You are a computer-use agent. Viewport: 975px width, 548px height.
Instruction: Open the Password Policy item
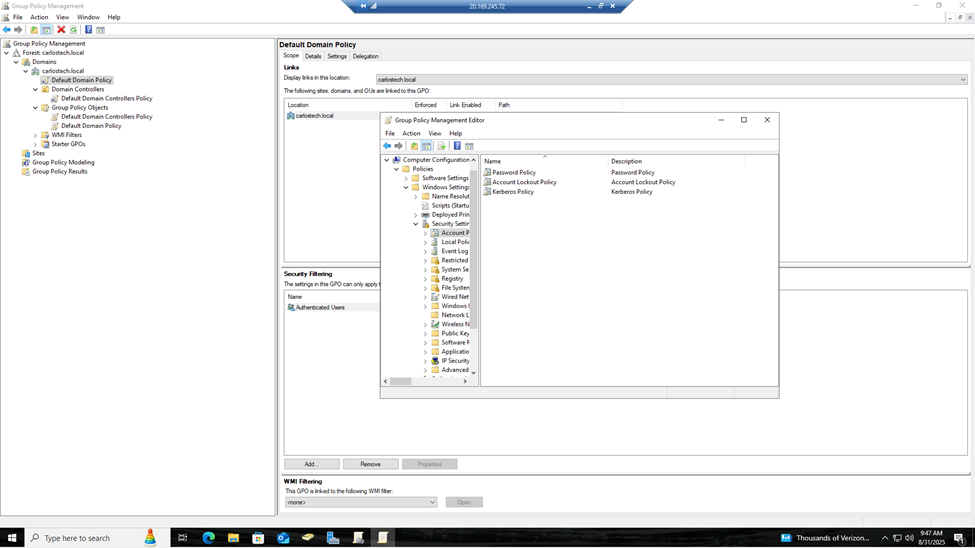click(x=514, y=173)
